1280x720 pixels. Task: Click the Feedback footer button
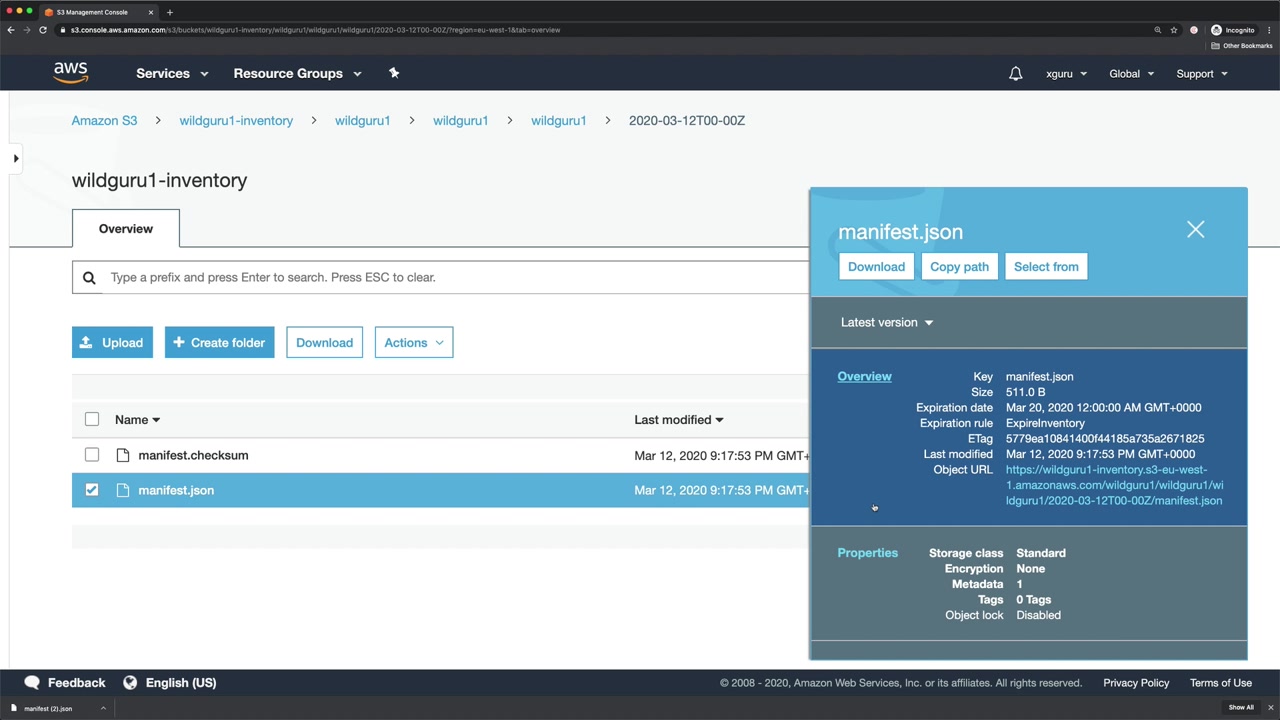coord(64,682)
